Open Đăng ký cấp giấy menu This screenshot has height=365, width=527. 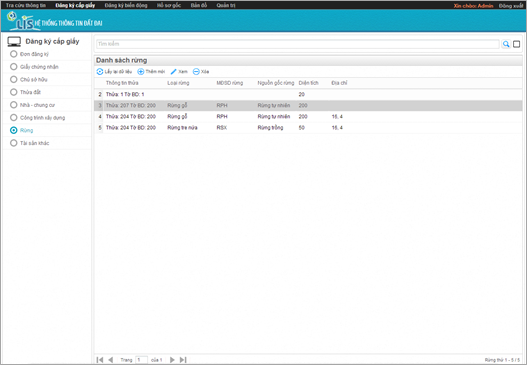(75, 5)
